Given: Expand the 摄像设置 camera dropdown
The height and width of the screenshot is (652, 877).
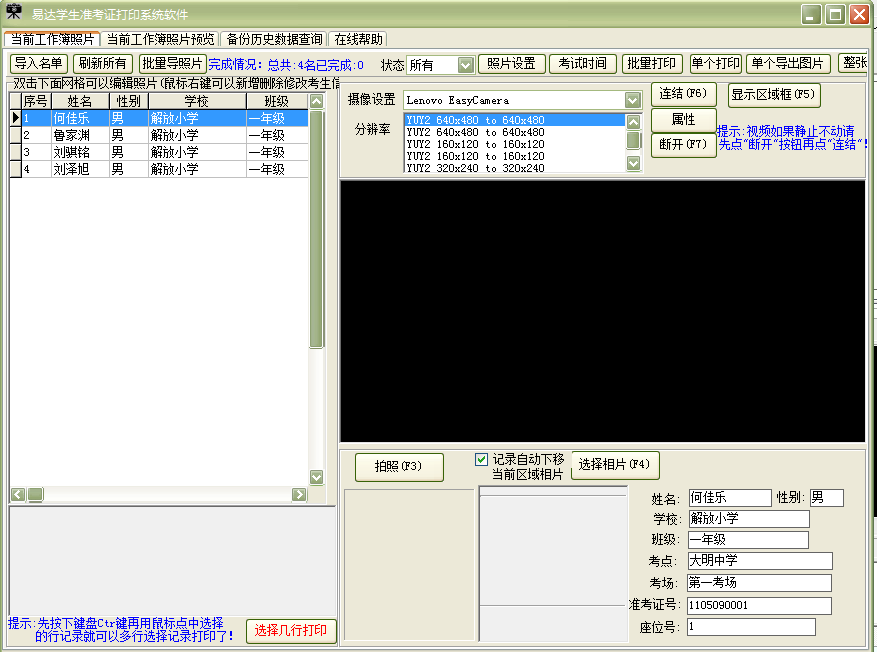Looking at the screenshot, I should click(x=633, y=100).
